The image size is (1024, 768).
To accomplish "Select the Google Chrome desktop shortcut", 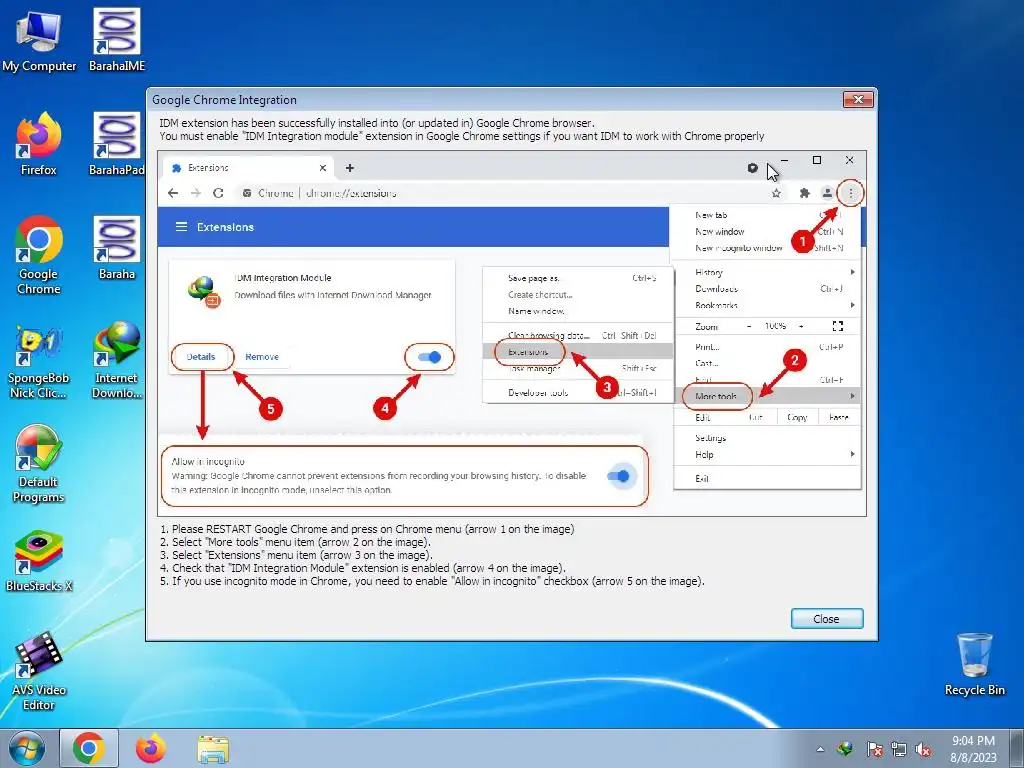I will 39,255.
